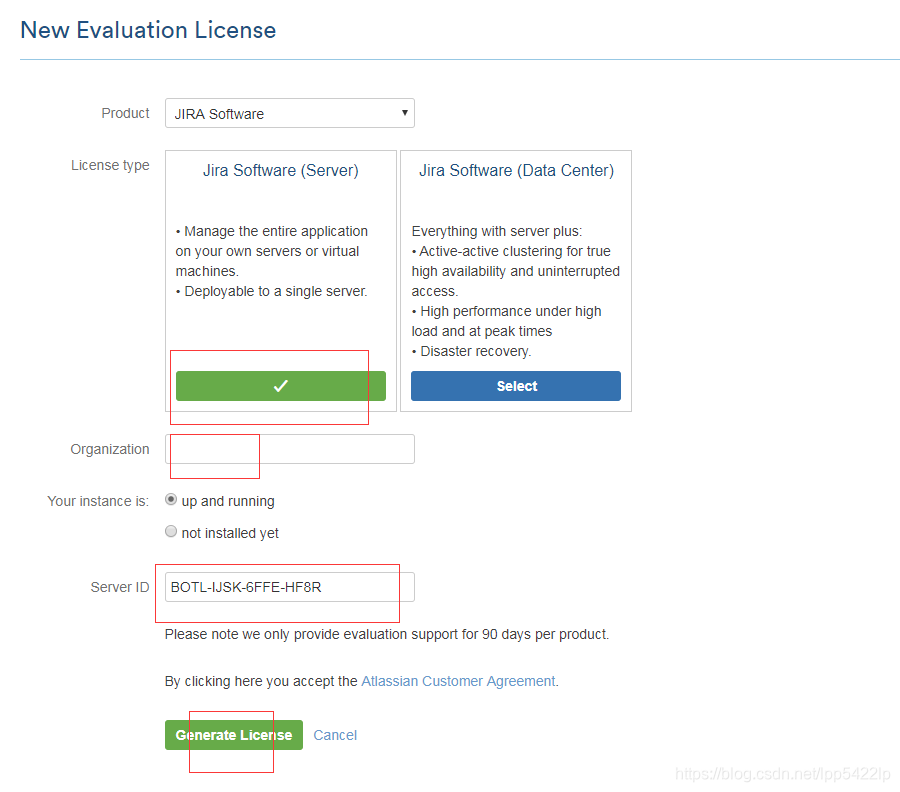The image size is (900, 792).
Task: Click the 'Product' field label
Action: 125,113
